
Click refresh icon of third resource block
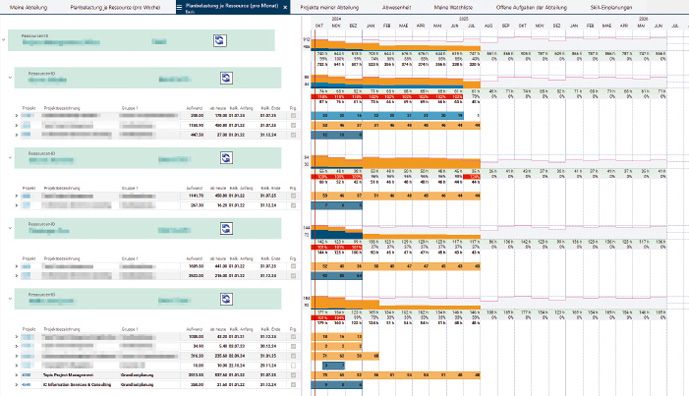point(226,158)
